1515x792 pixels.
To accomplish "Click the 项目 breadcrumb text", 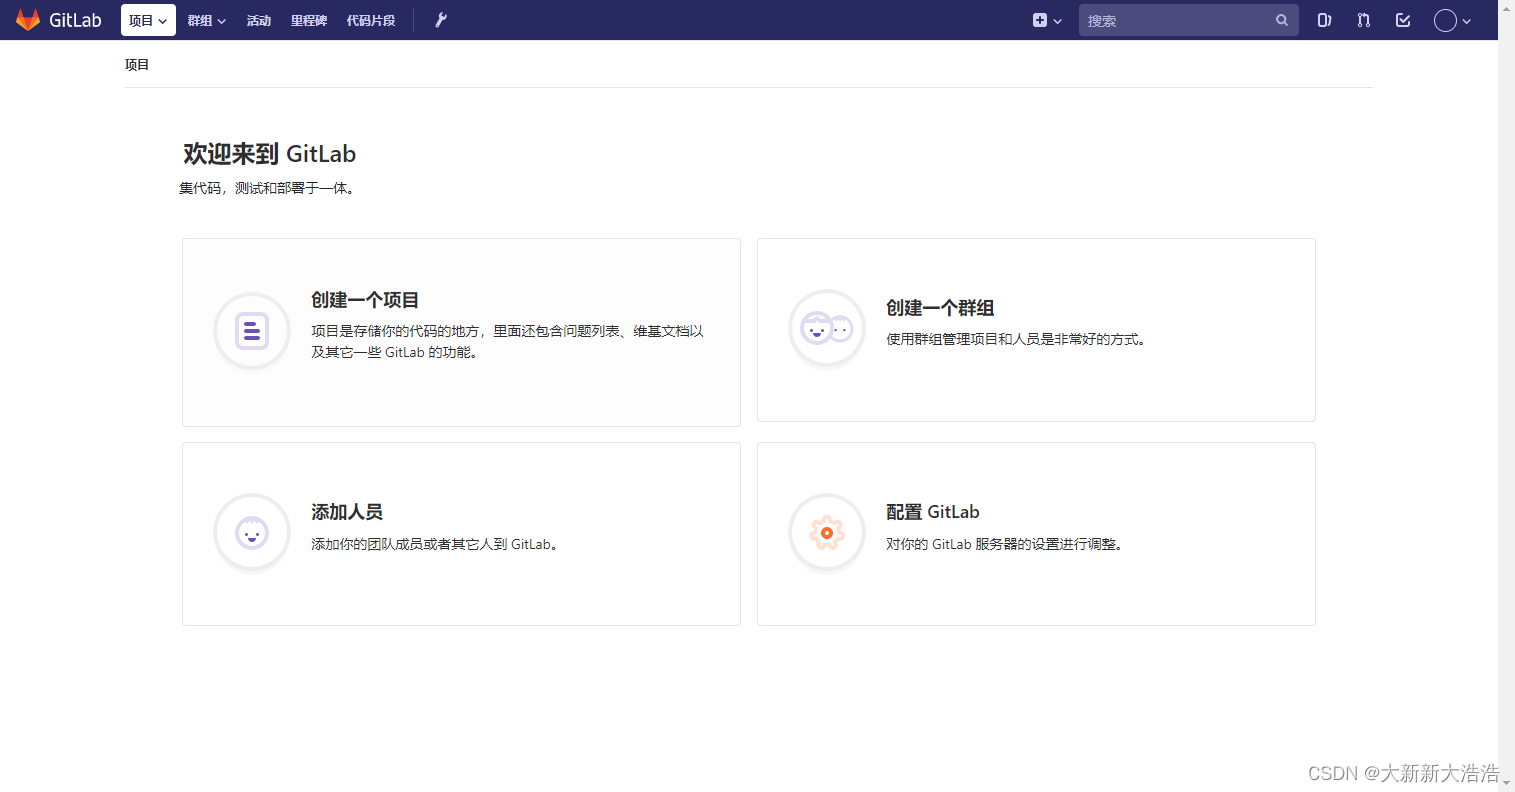I will pyautogui.click(x=137, y=65).
